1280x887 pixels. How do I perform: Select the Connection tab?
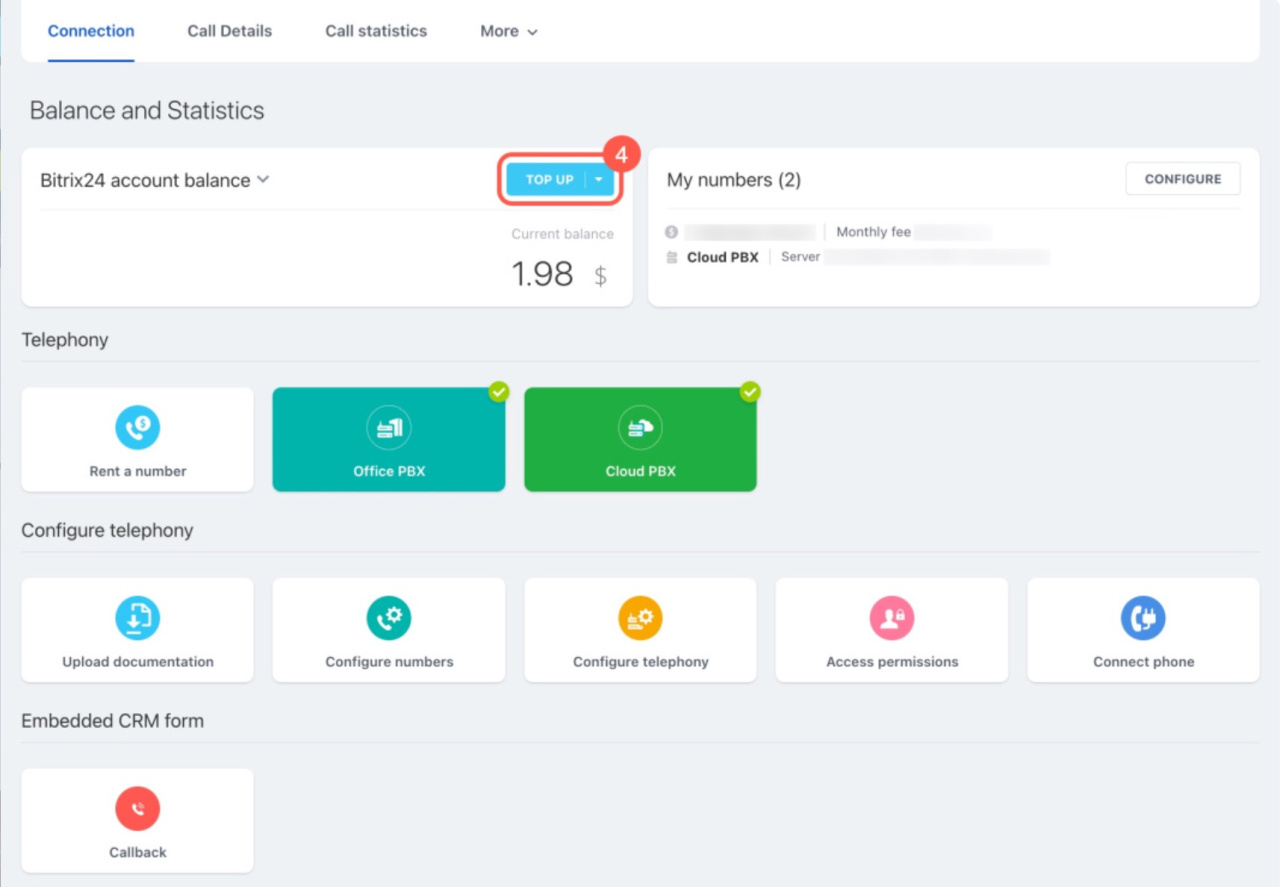click(91, 31)
